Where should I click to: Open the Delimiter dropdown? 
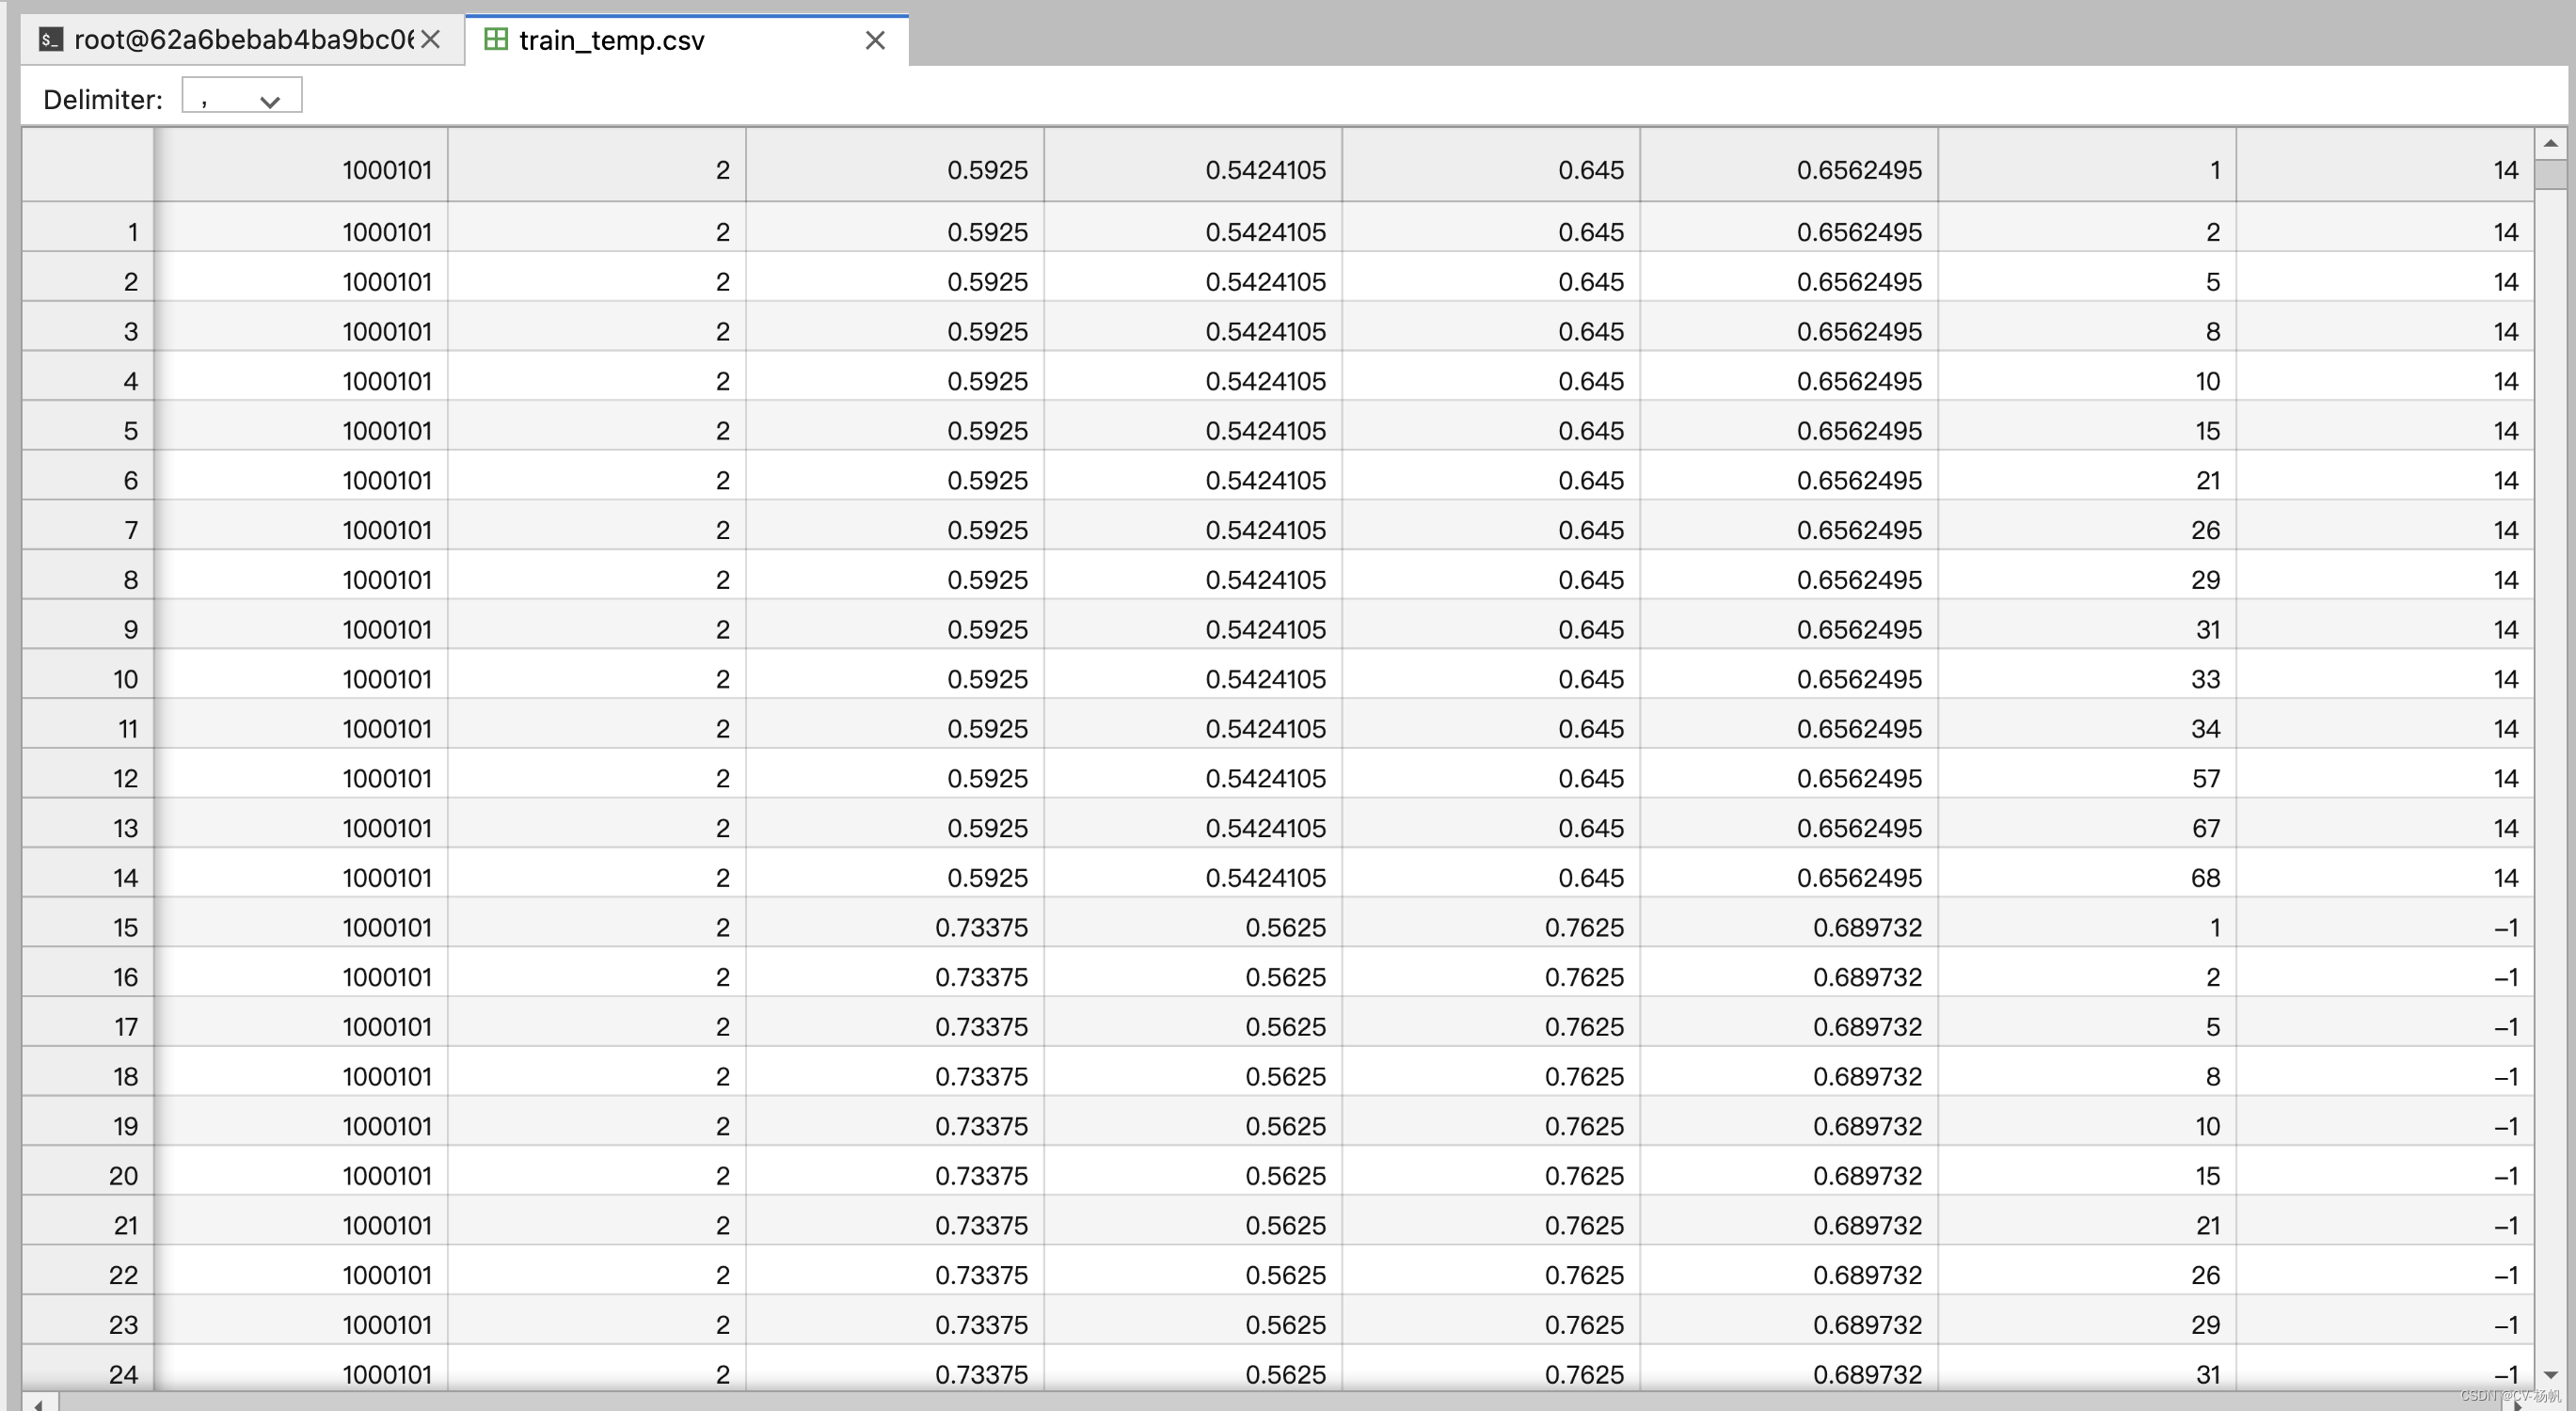(241, 98)
